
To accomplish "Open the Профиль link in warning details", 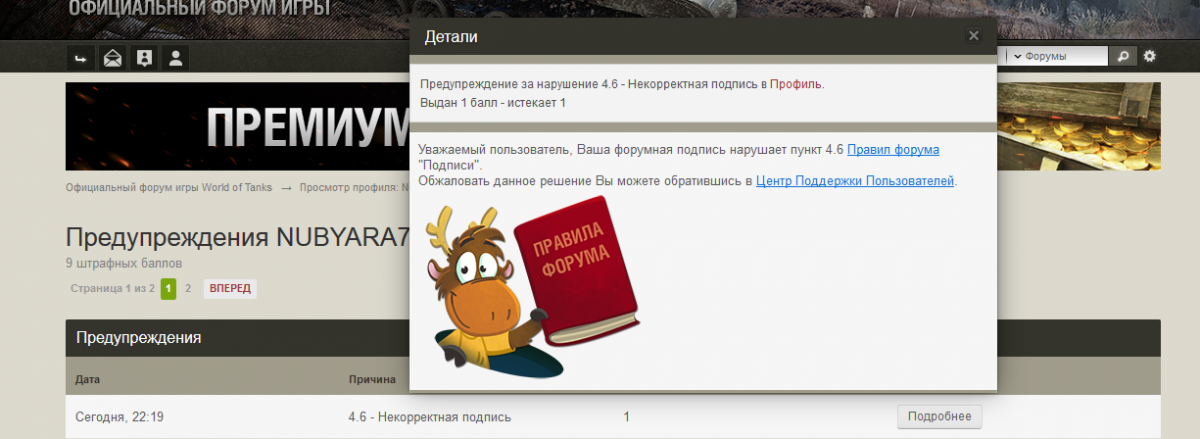I will coord(795,84).
